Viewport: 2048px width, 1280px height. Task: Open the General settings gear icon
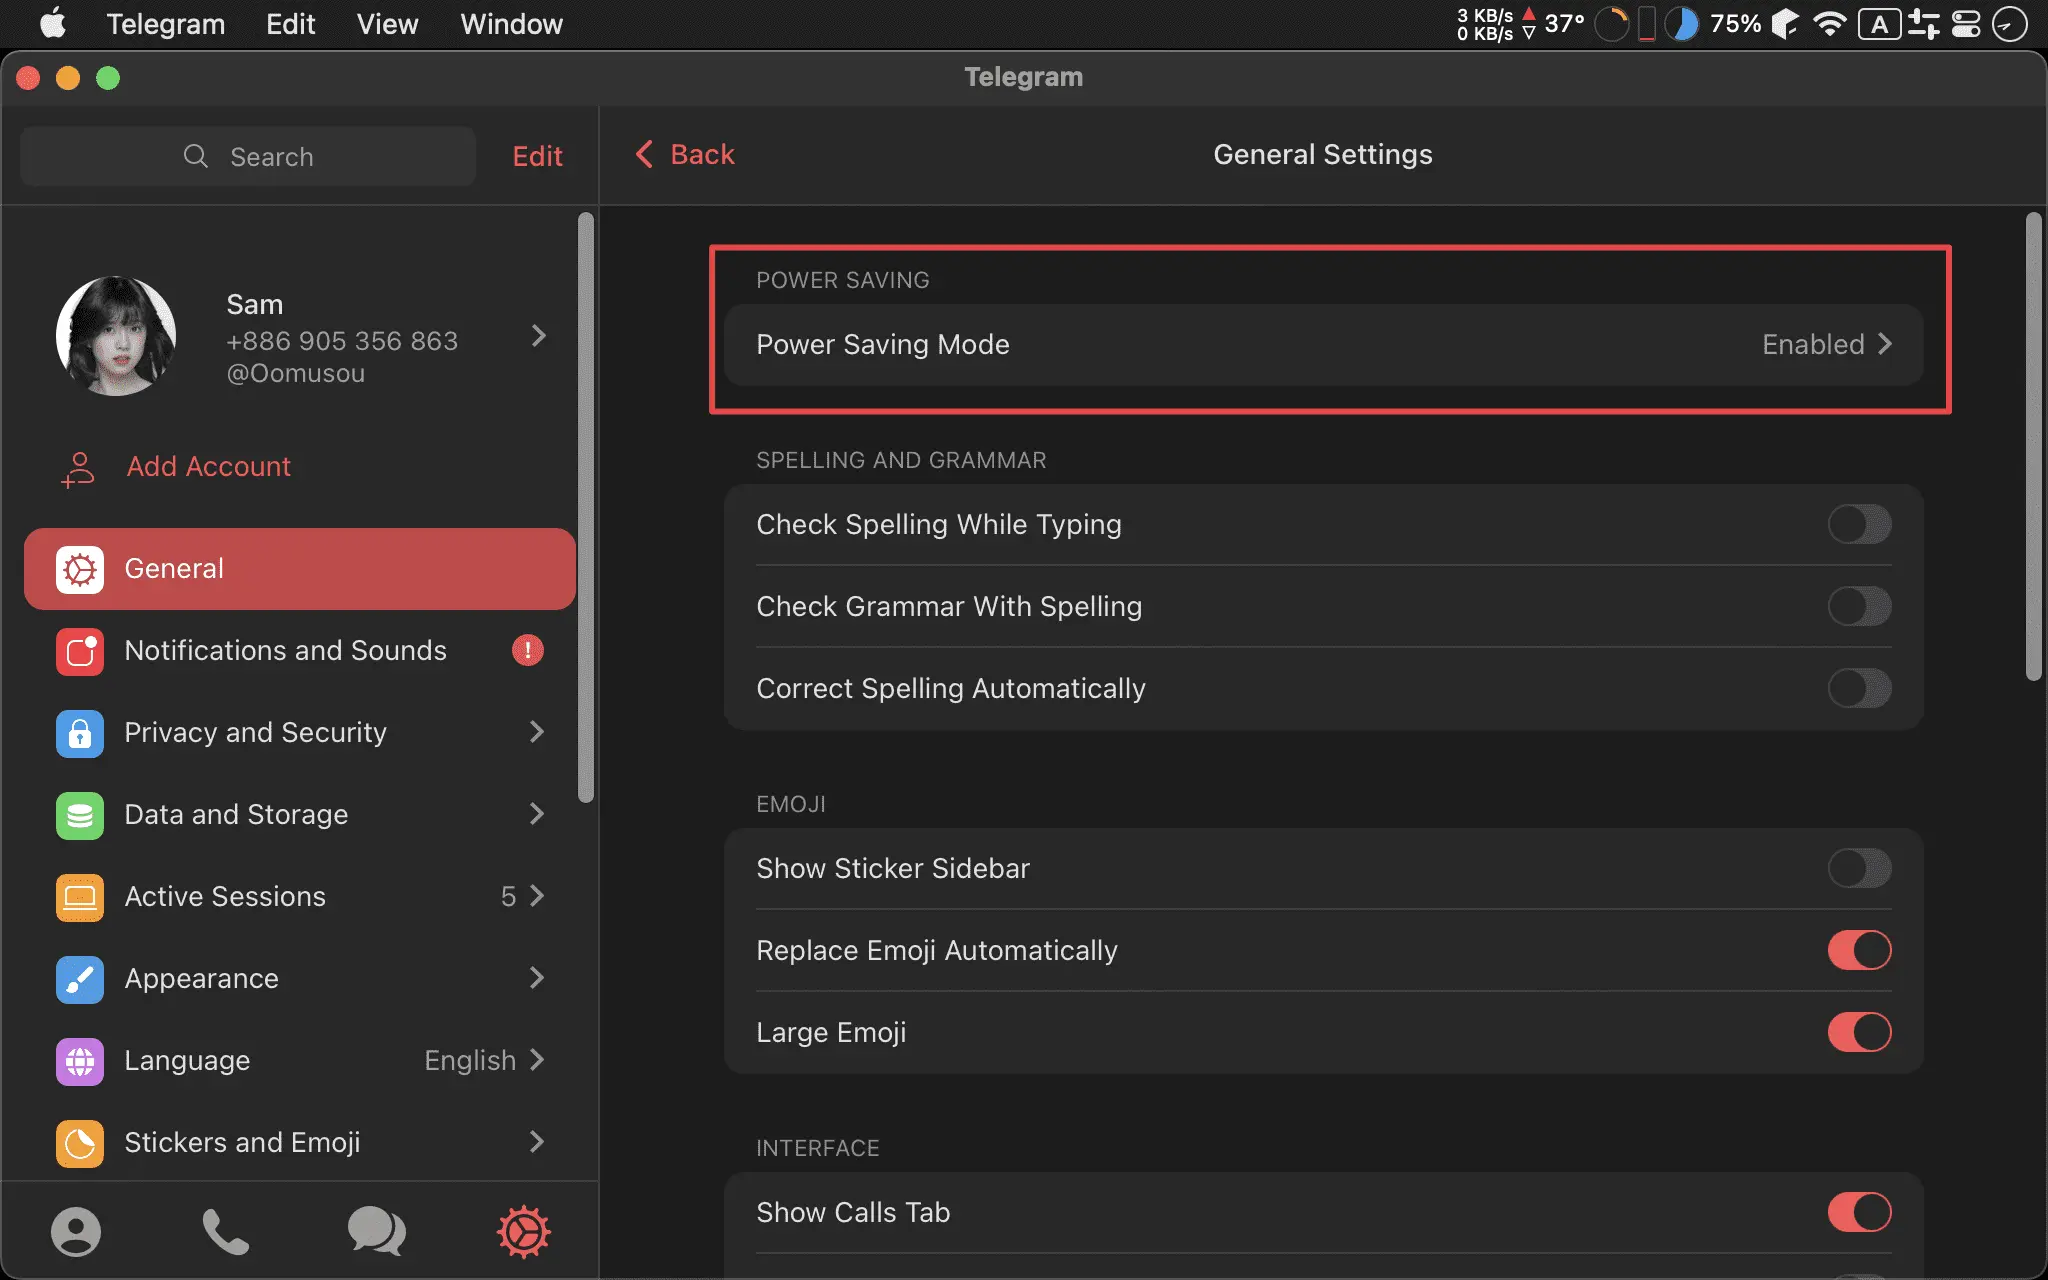point(80,569)
